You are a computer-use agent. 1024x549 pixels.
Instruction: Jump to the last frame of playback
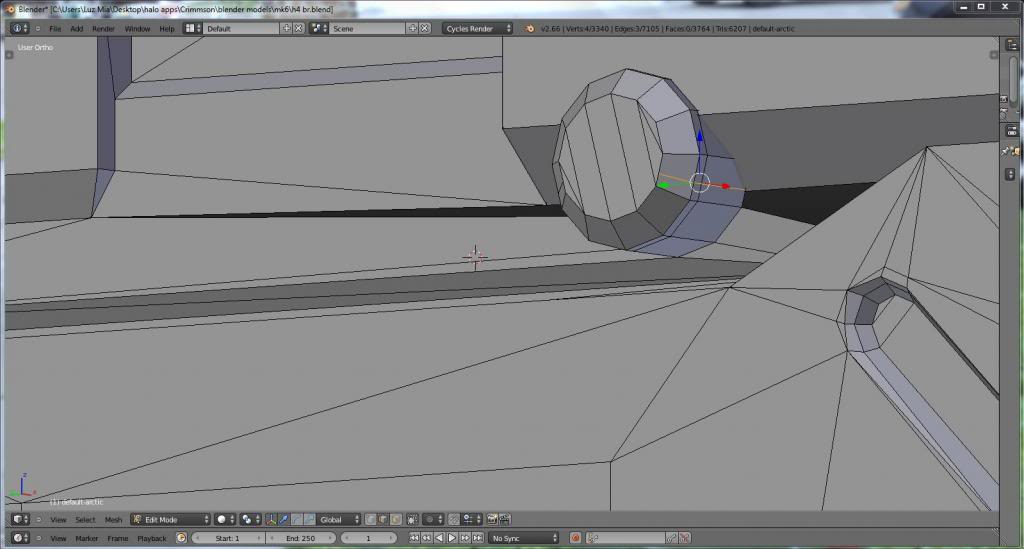click(477, 538)
